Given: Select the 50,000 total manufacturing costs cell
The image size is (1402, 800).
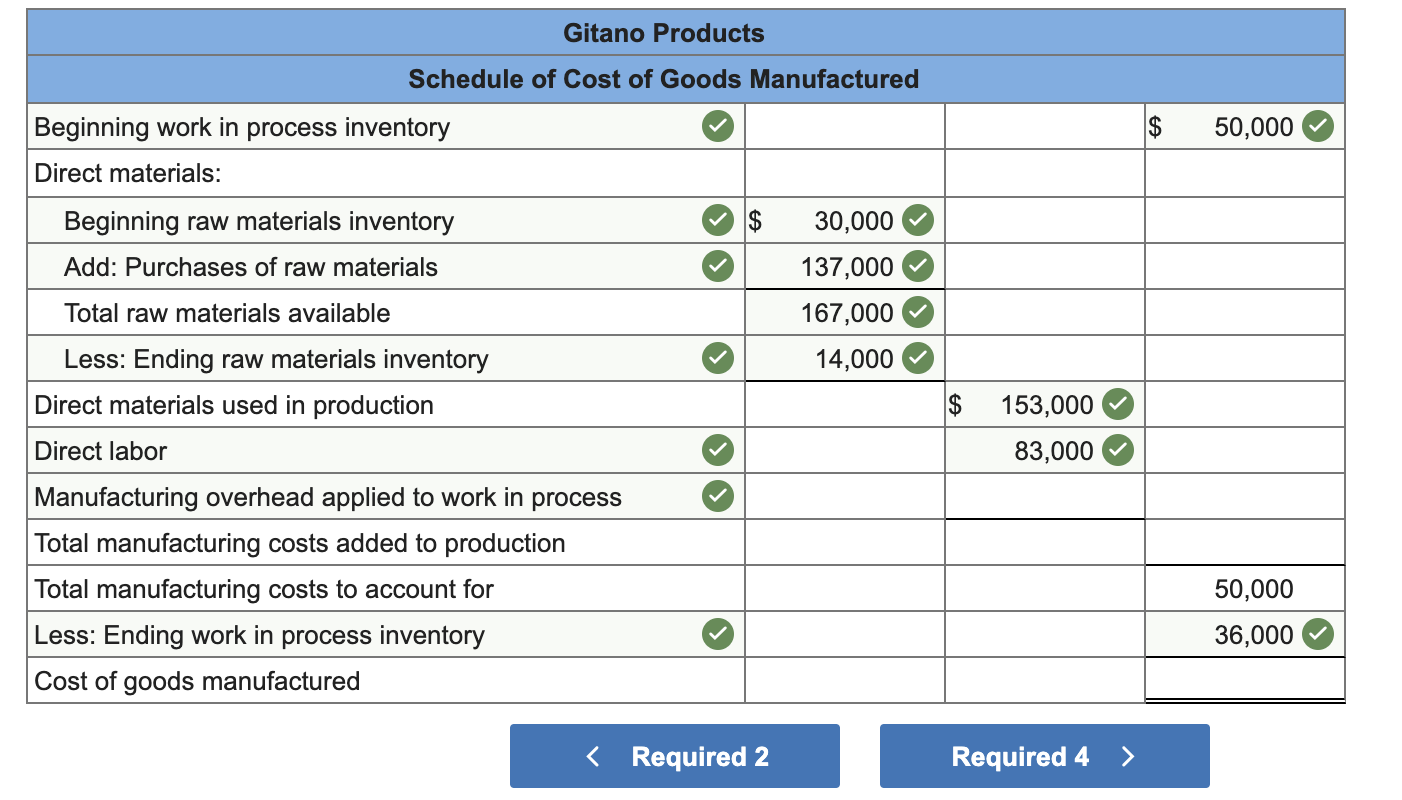Looking at the screenshot, I should coord(1244,589).
